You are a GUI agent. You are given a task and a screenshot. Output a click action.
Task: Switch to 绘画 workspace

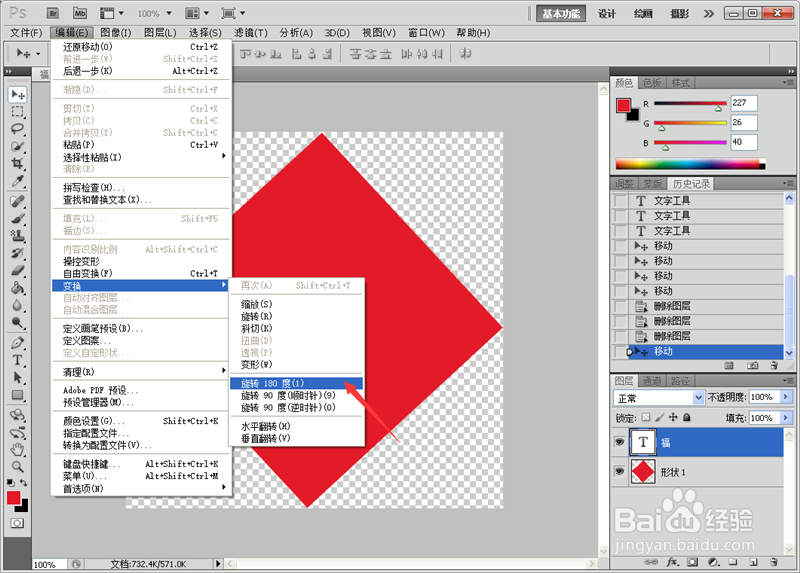[643, 14]
